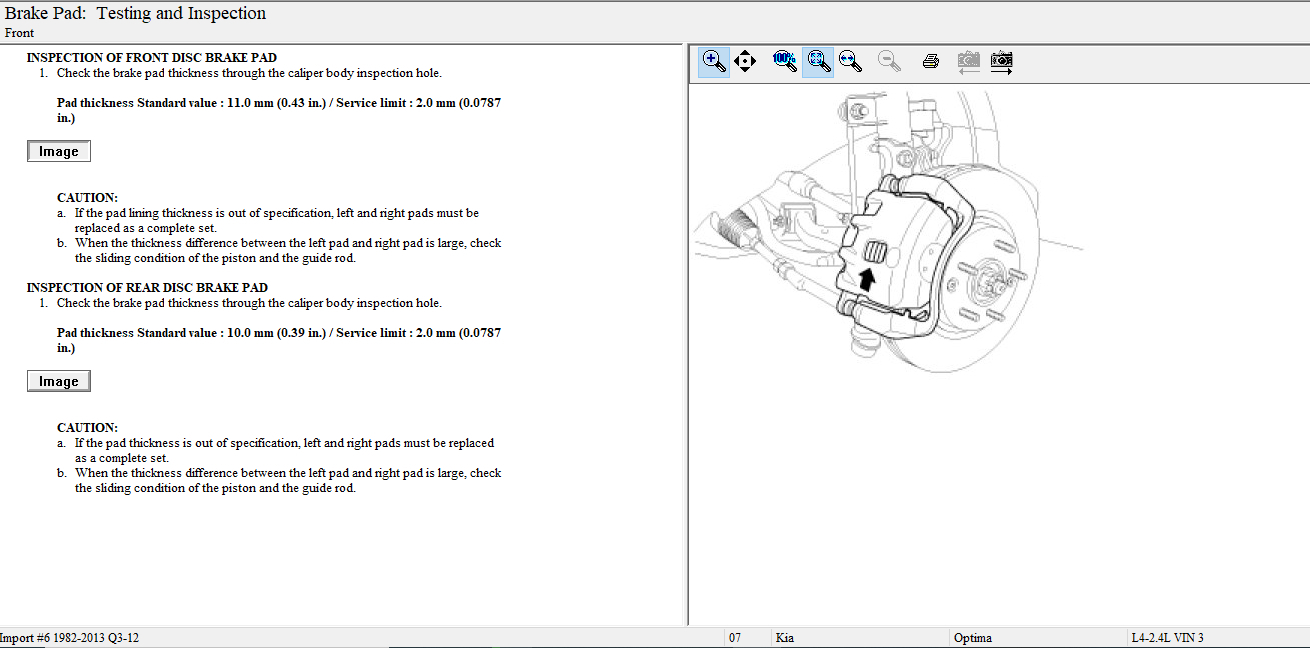Click the Optima model field in status bar
Image resolution: width=1310 pixels, height=648 pixels.
973,638
